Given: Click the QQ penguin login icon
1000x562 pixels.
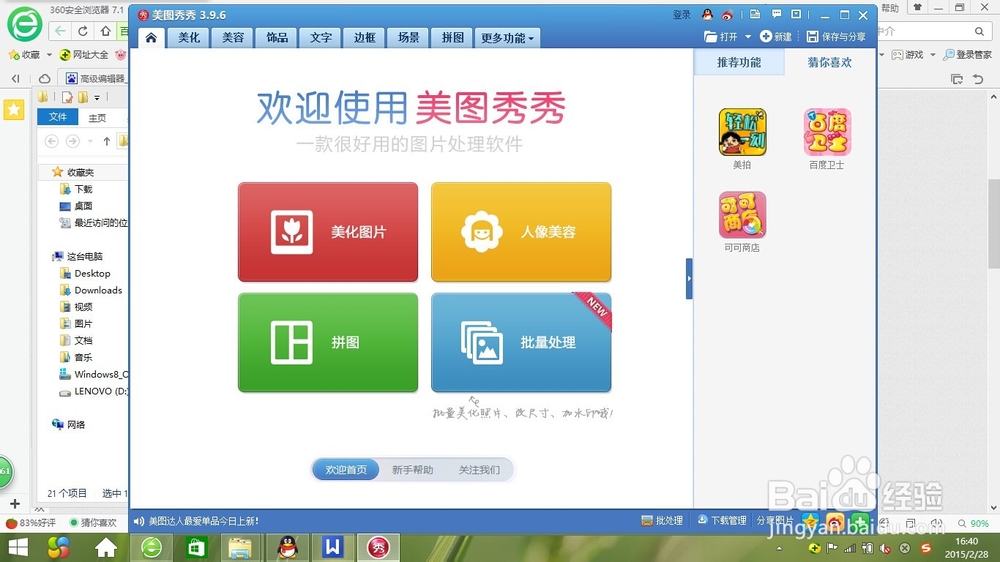Looking at the screenshot, I should point(707,15).
